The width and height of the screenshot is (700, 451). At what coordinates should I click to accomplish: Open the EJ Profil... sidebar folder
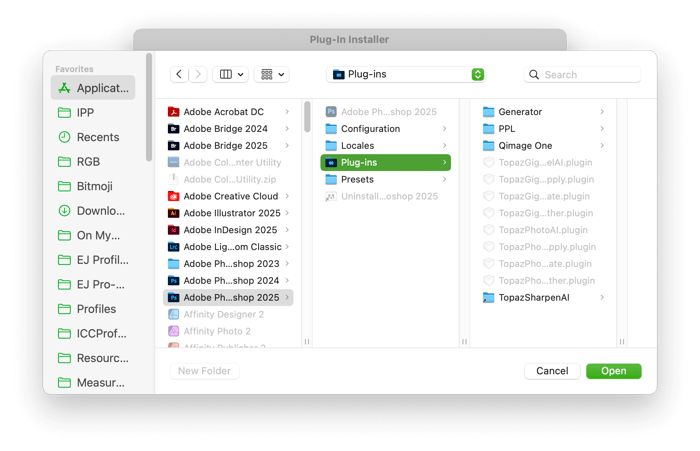point(93,260)
